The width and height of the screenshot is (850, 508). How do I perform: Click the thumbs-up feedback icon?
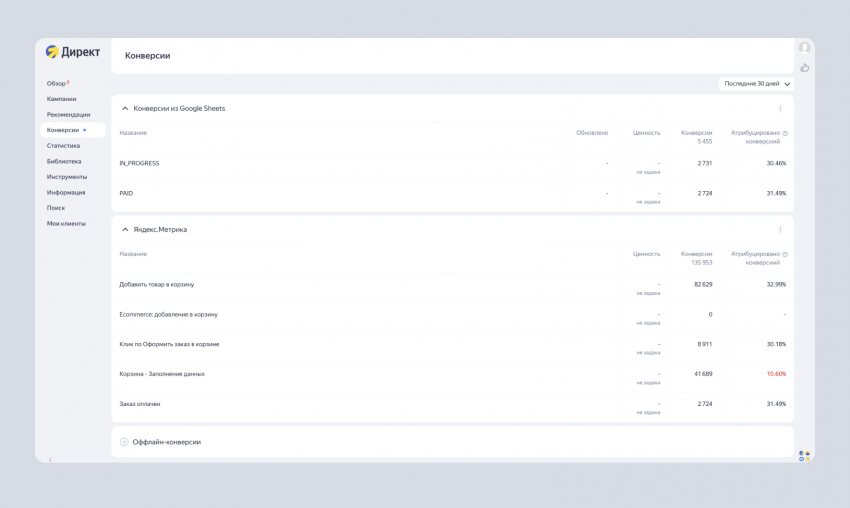click(804, 68)
